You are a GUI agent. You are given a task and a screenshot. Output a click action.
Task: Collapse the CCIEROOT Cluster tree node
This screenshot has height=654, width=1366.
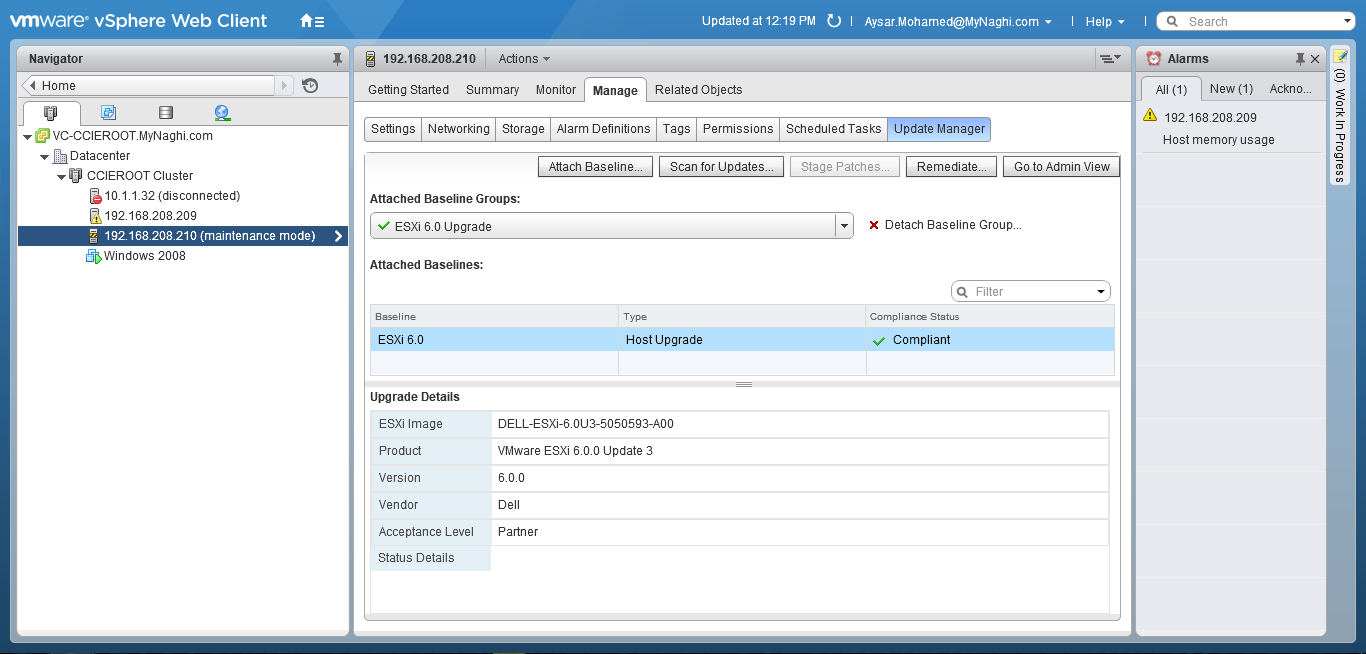coord(61,176)
